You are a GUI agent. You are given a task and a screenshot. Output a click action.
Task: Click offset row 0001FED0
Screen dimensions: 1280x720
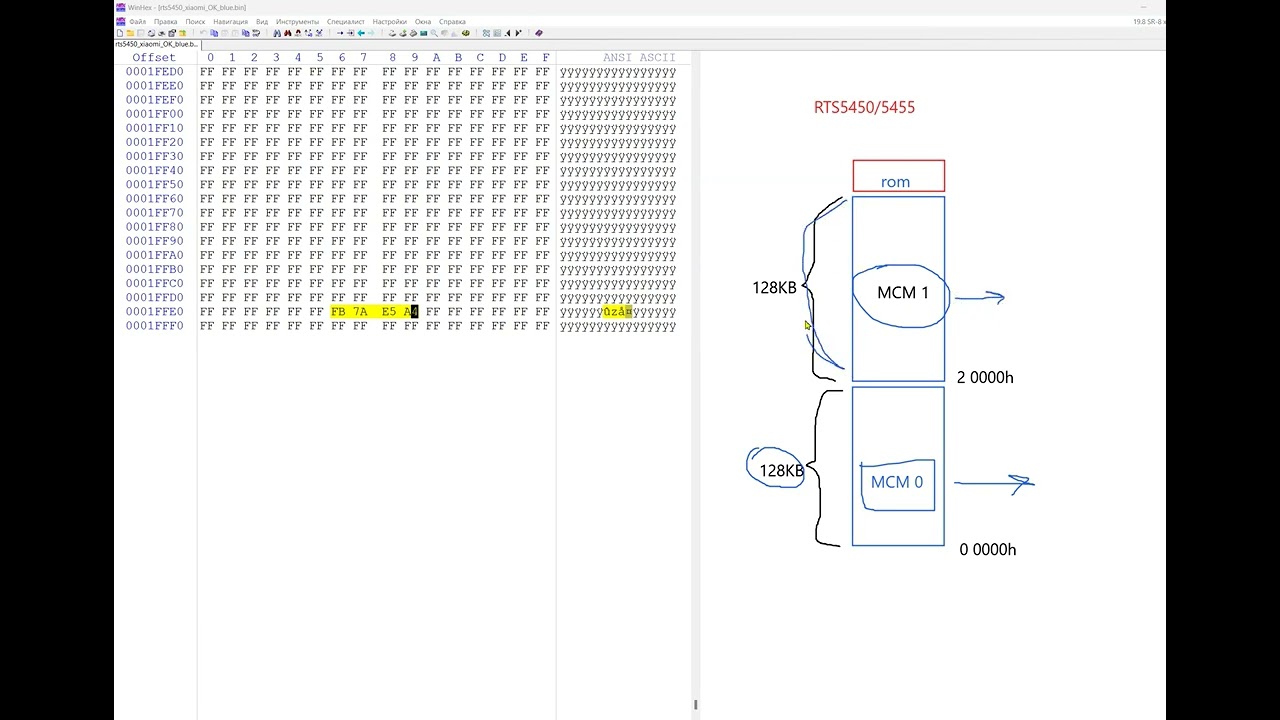coord(155,72)
